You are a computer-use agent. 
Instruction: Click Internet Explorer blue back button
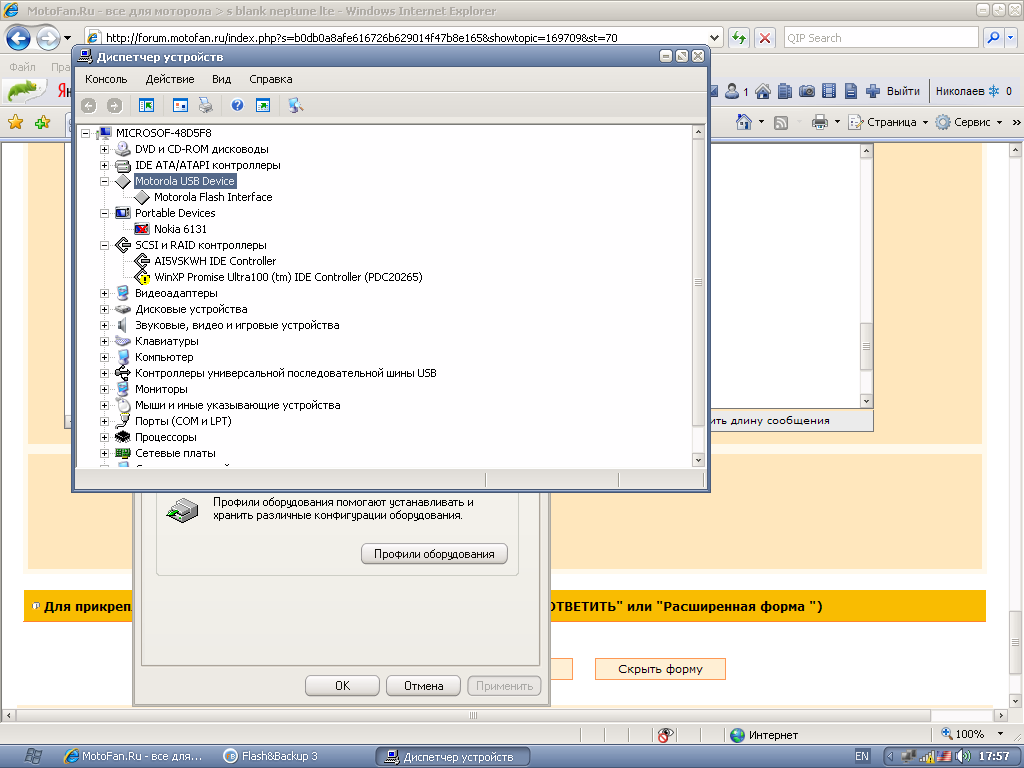coord(18,38)
